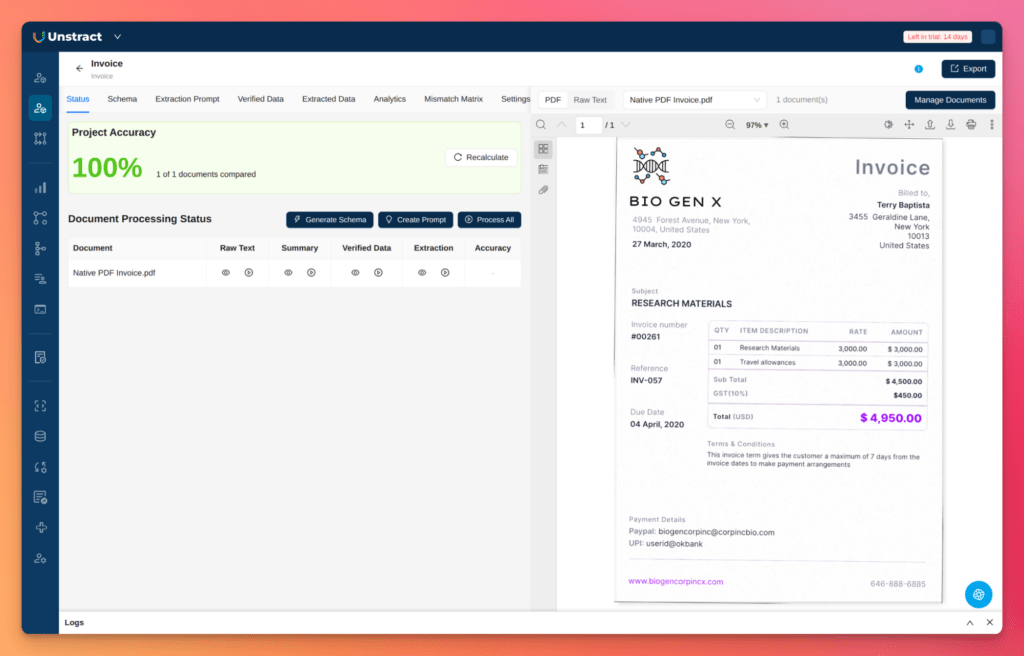1024x656 pixels.
Task: Open the connected-nodes pipeline sidebar icon
Action: point(40,218)
